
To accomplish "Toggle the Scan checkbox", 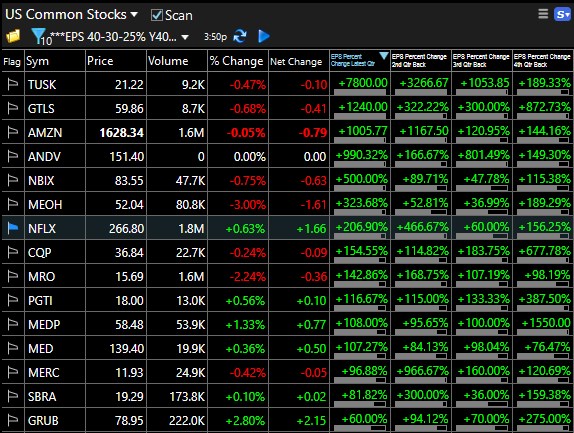I will coord(156,15).
